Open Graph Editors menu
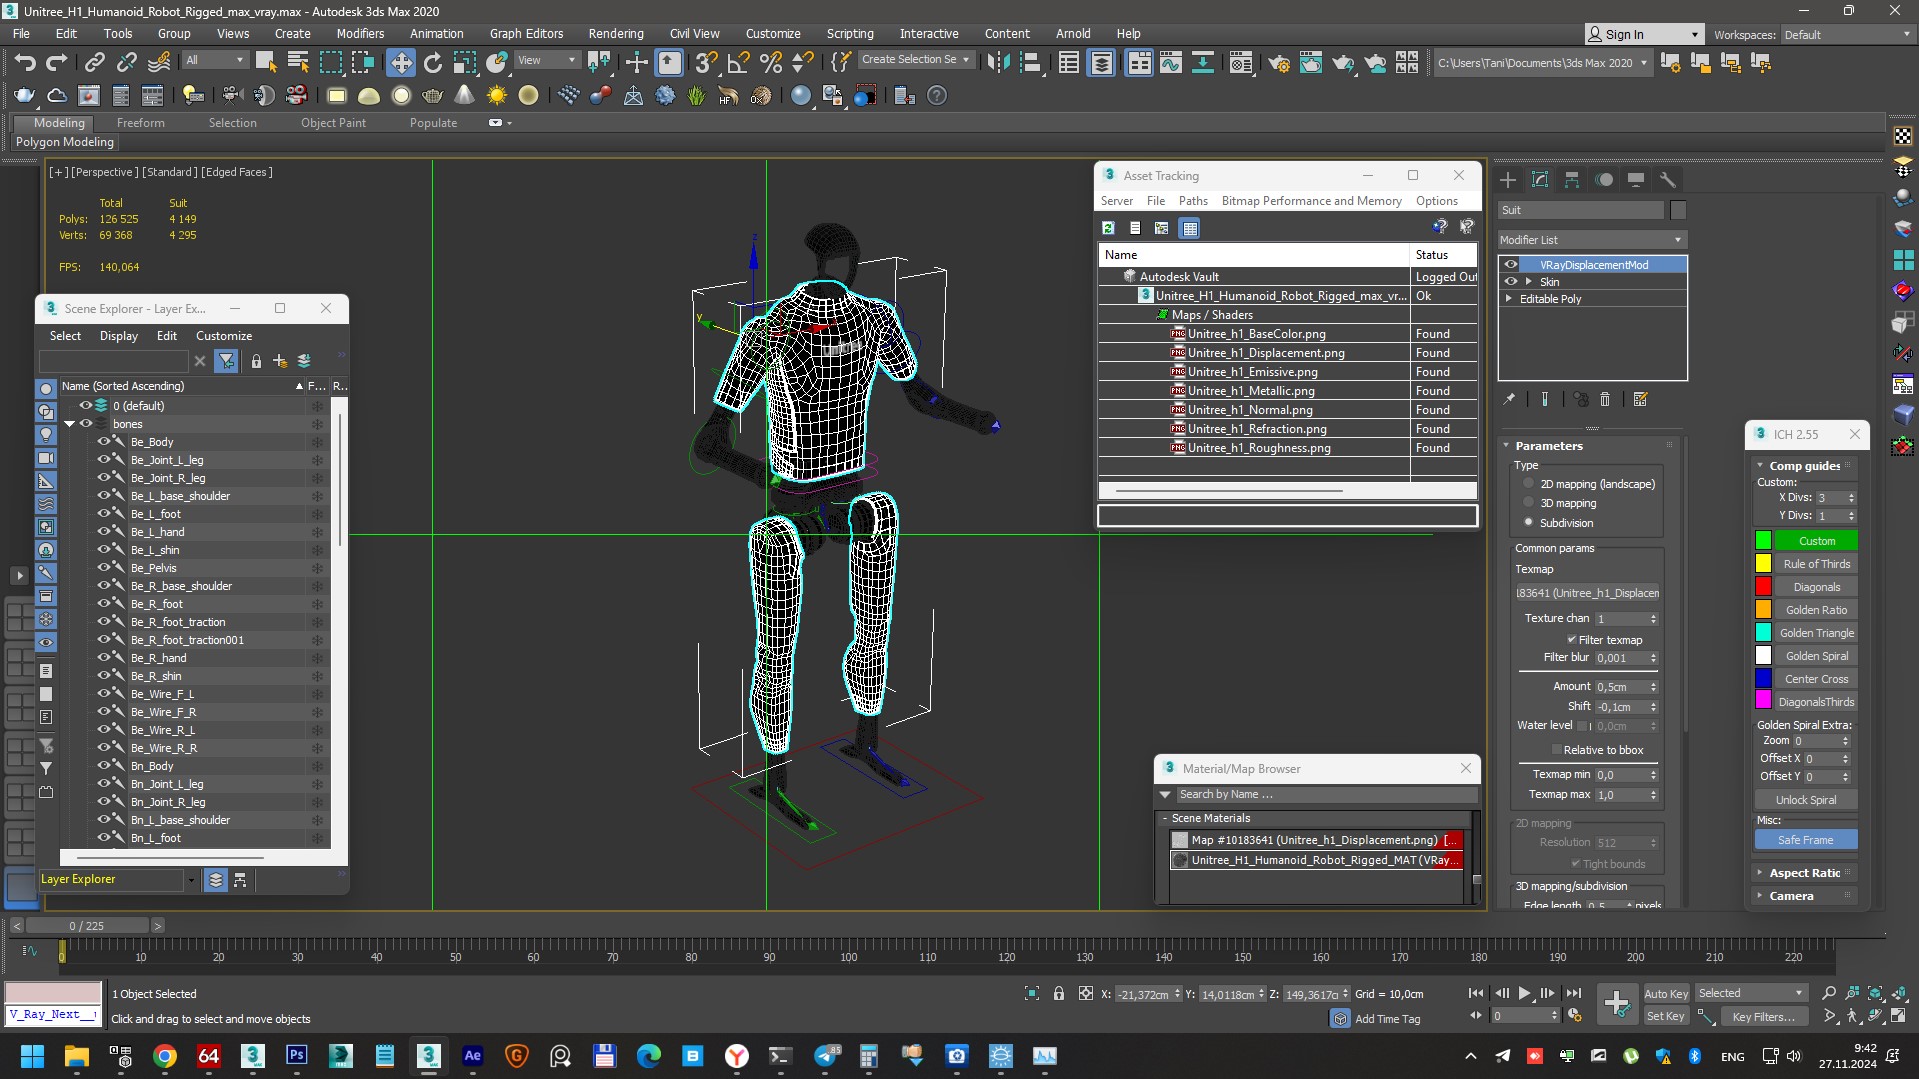The width and height of the screenshot is (1919, 1079). pos(526,33)
